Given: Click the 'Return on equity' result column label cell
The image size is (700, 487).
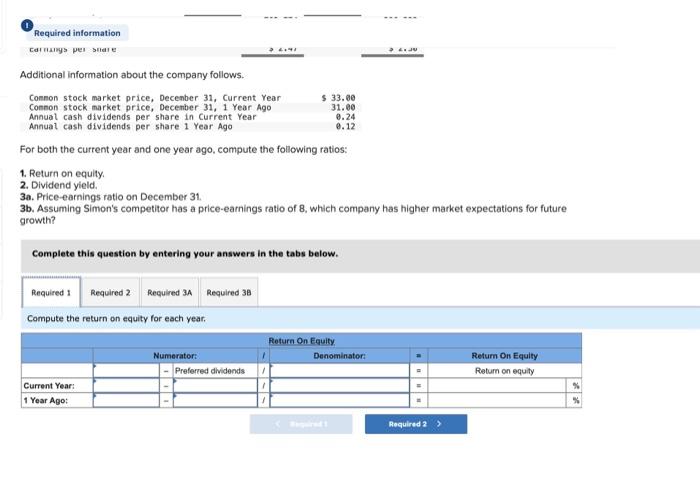Looking at the screenshot, I should (504, 370).
